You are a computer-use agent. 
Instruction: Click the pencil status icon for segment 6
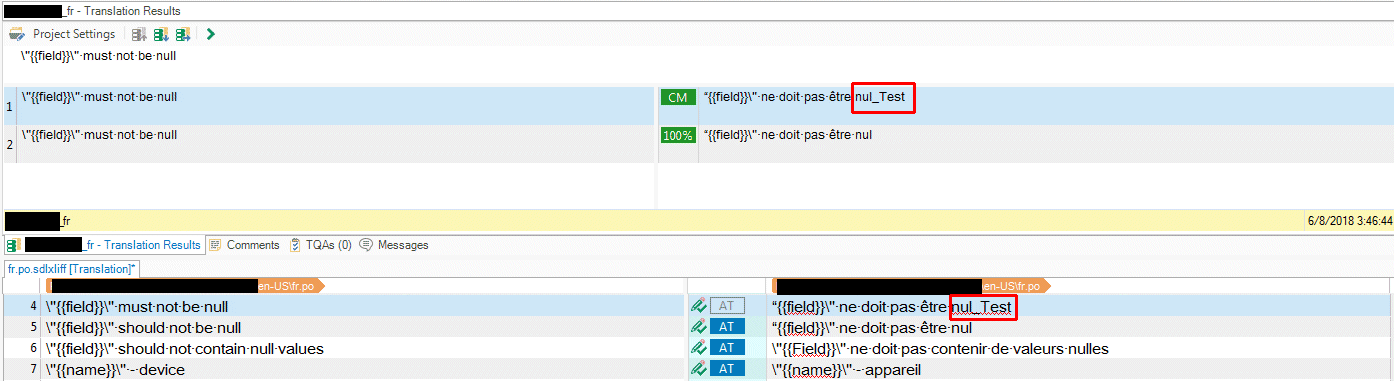click(x=699, y=348)
